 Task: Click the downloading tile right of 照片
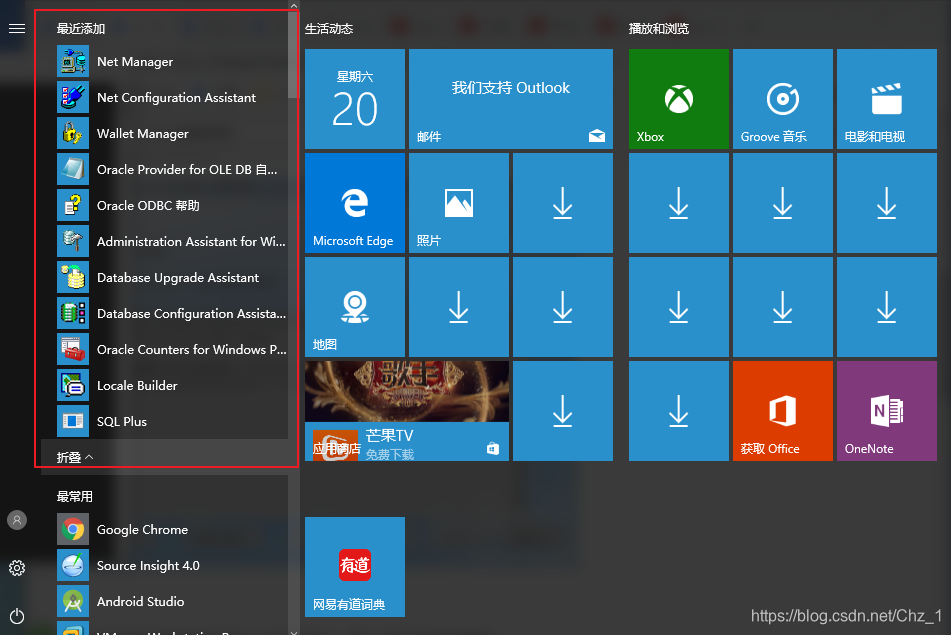563,203
